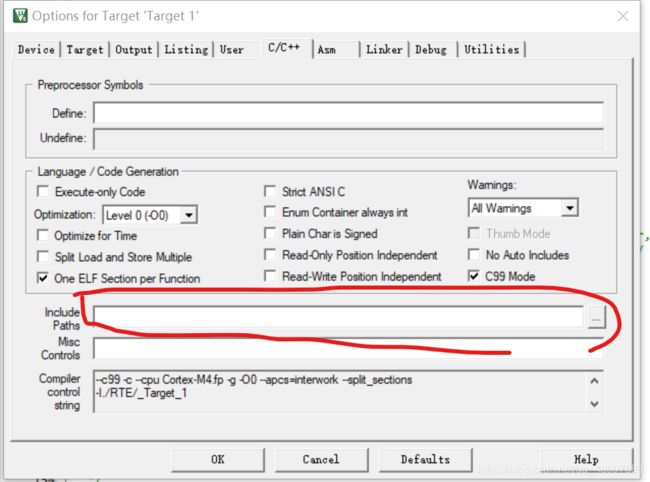Select the User tab
Viewport: 650px width, 482px height.
tap(231, 50)
